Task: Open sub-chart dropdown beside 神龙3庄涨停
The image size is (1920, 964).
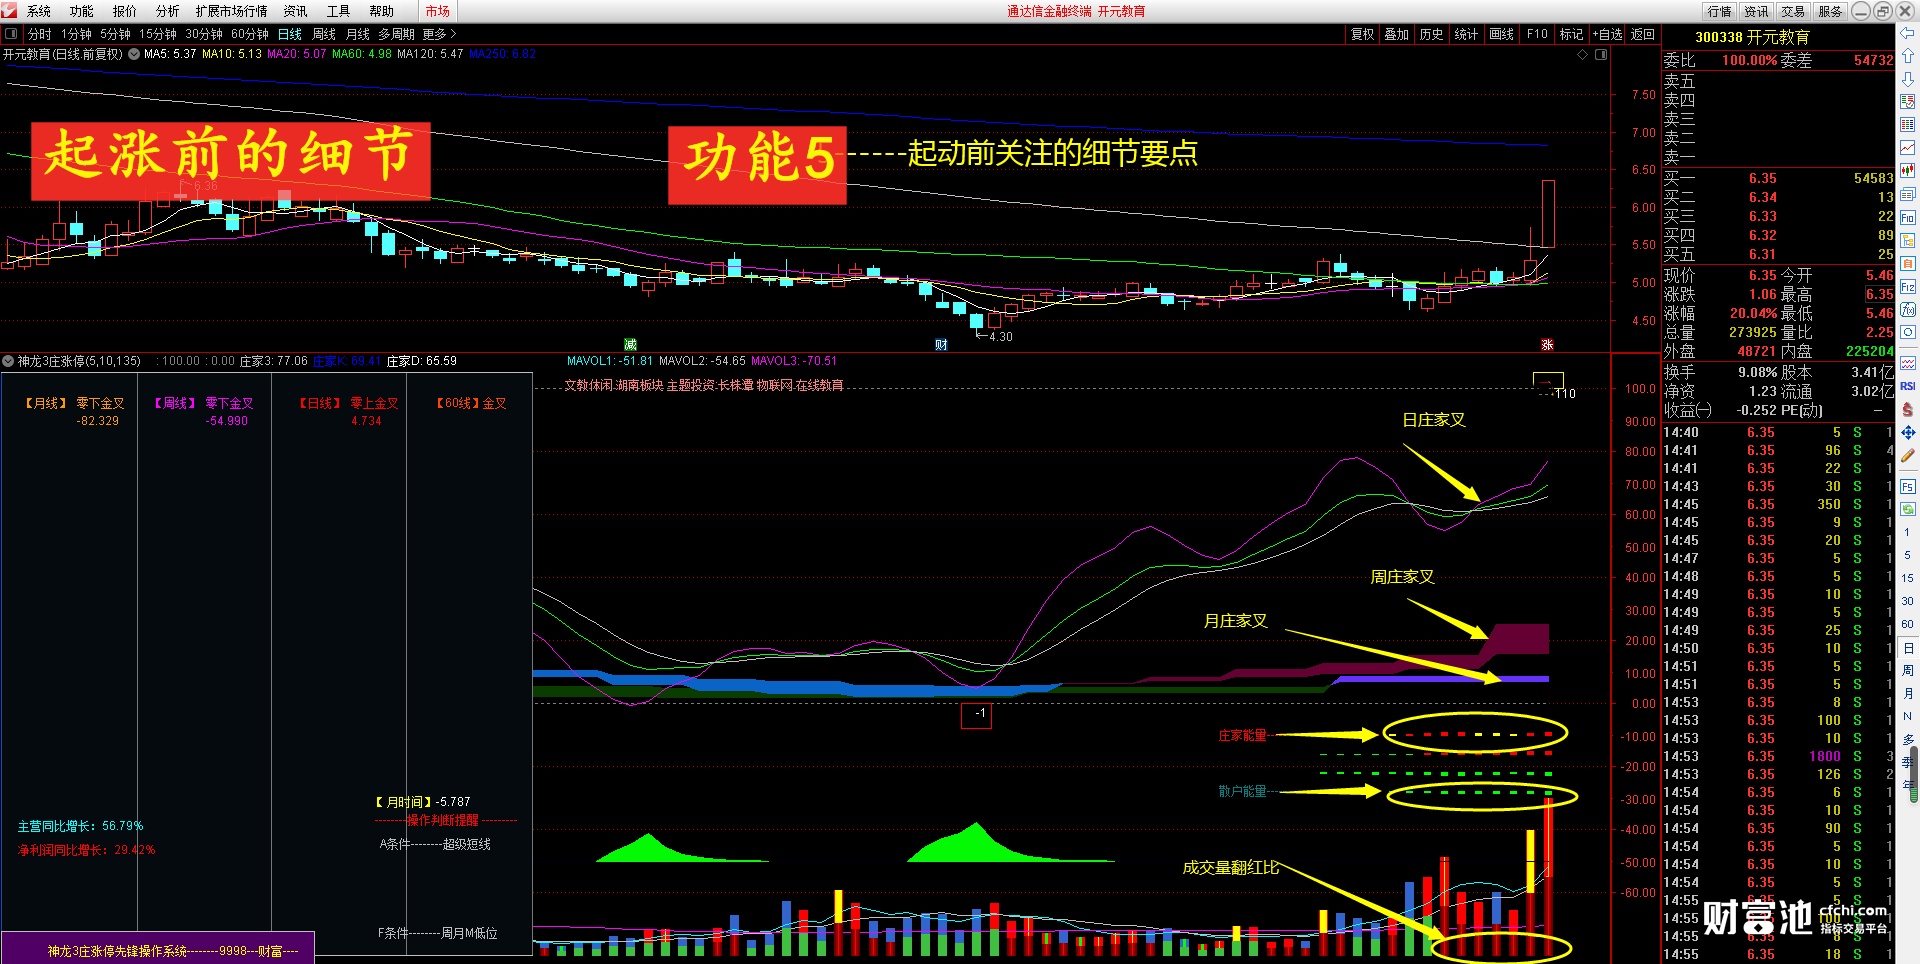Action: click(x=8, y=361)
